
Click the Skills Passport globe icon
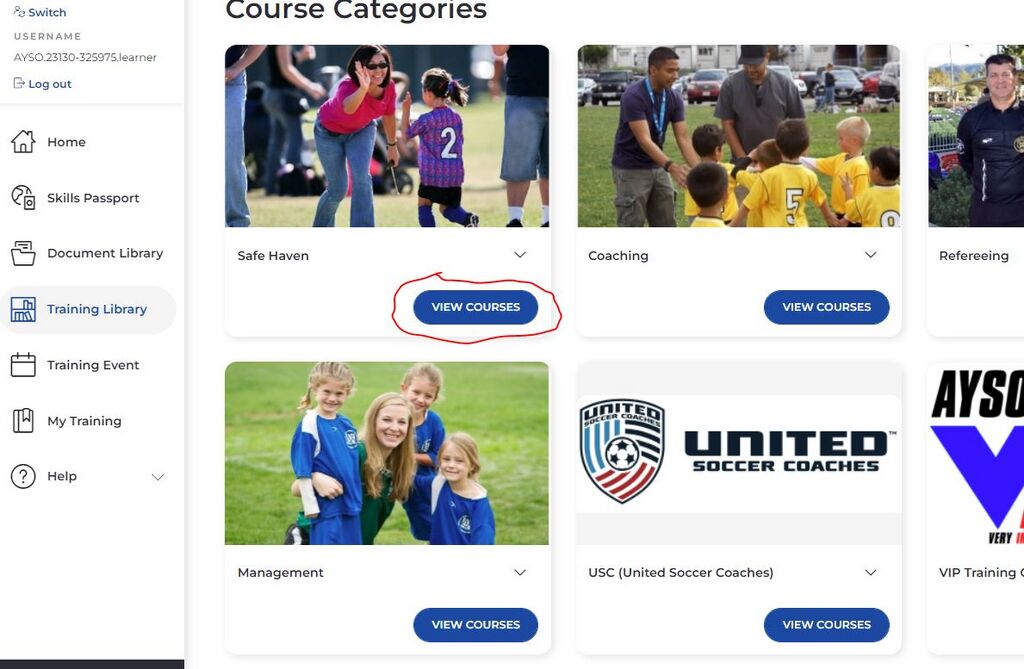23,197
